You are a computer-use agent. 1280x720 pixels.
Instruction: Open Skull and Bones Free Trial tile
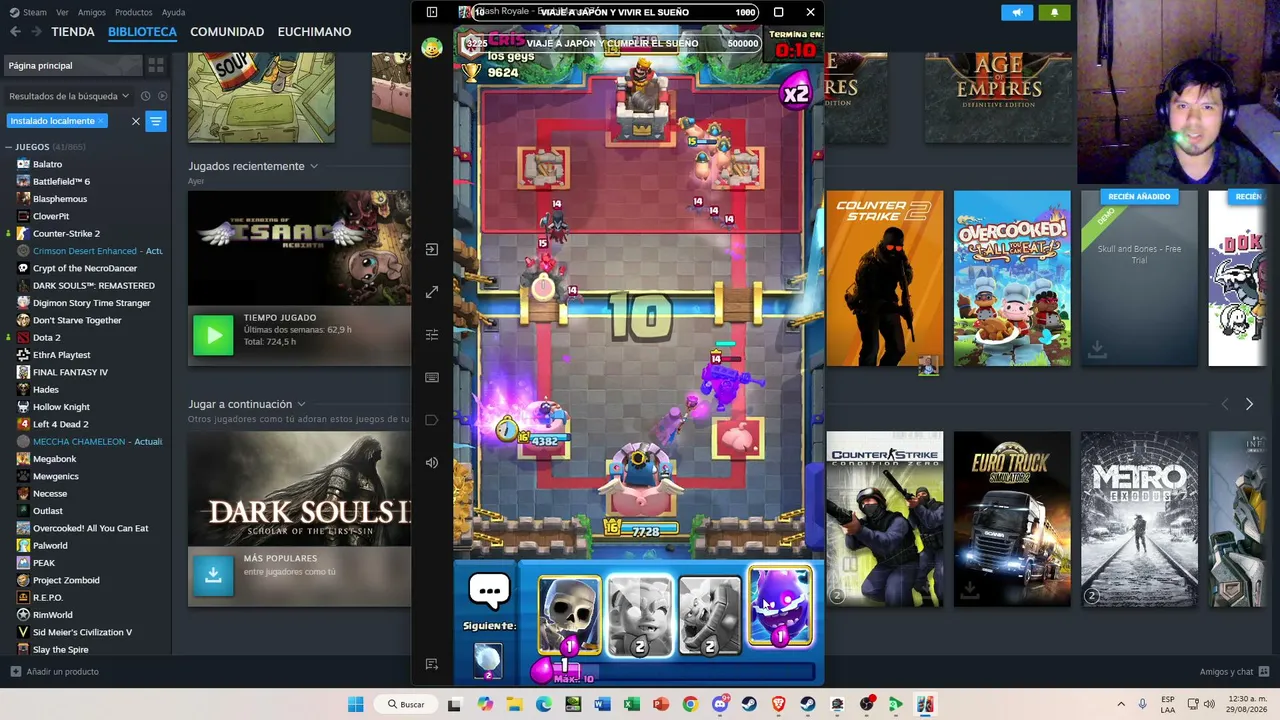coord(1139,278)
